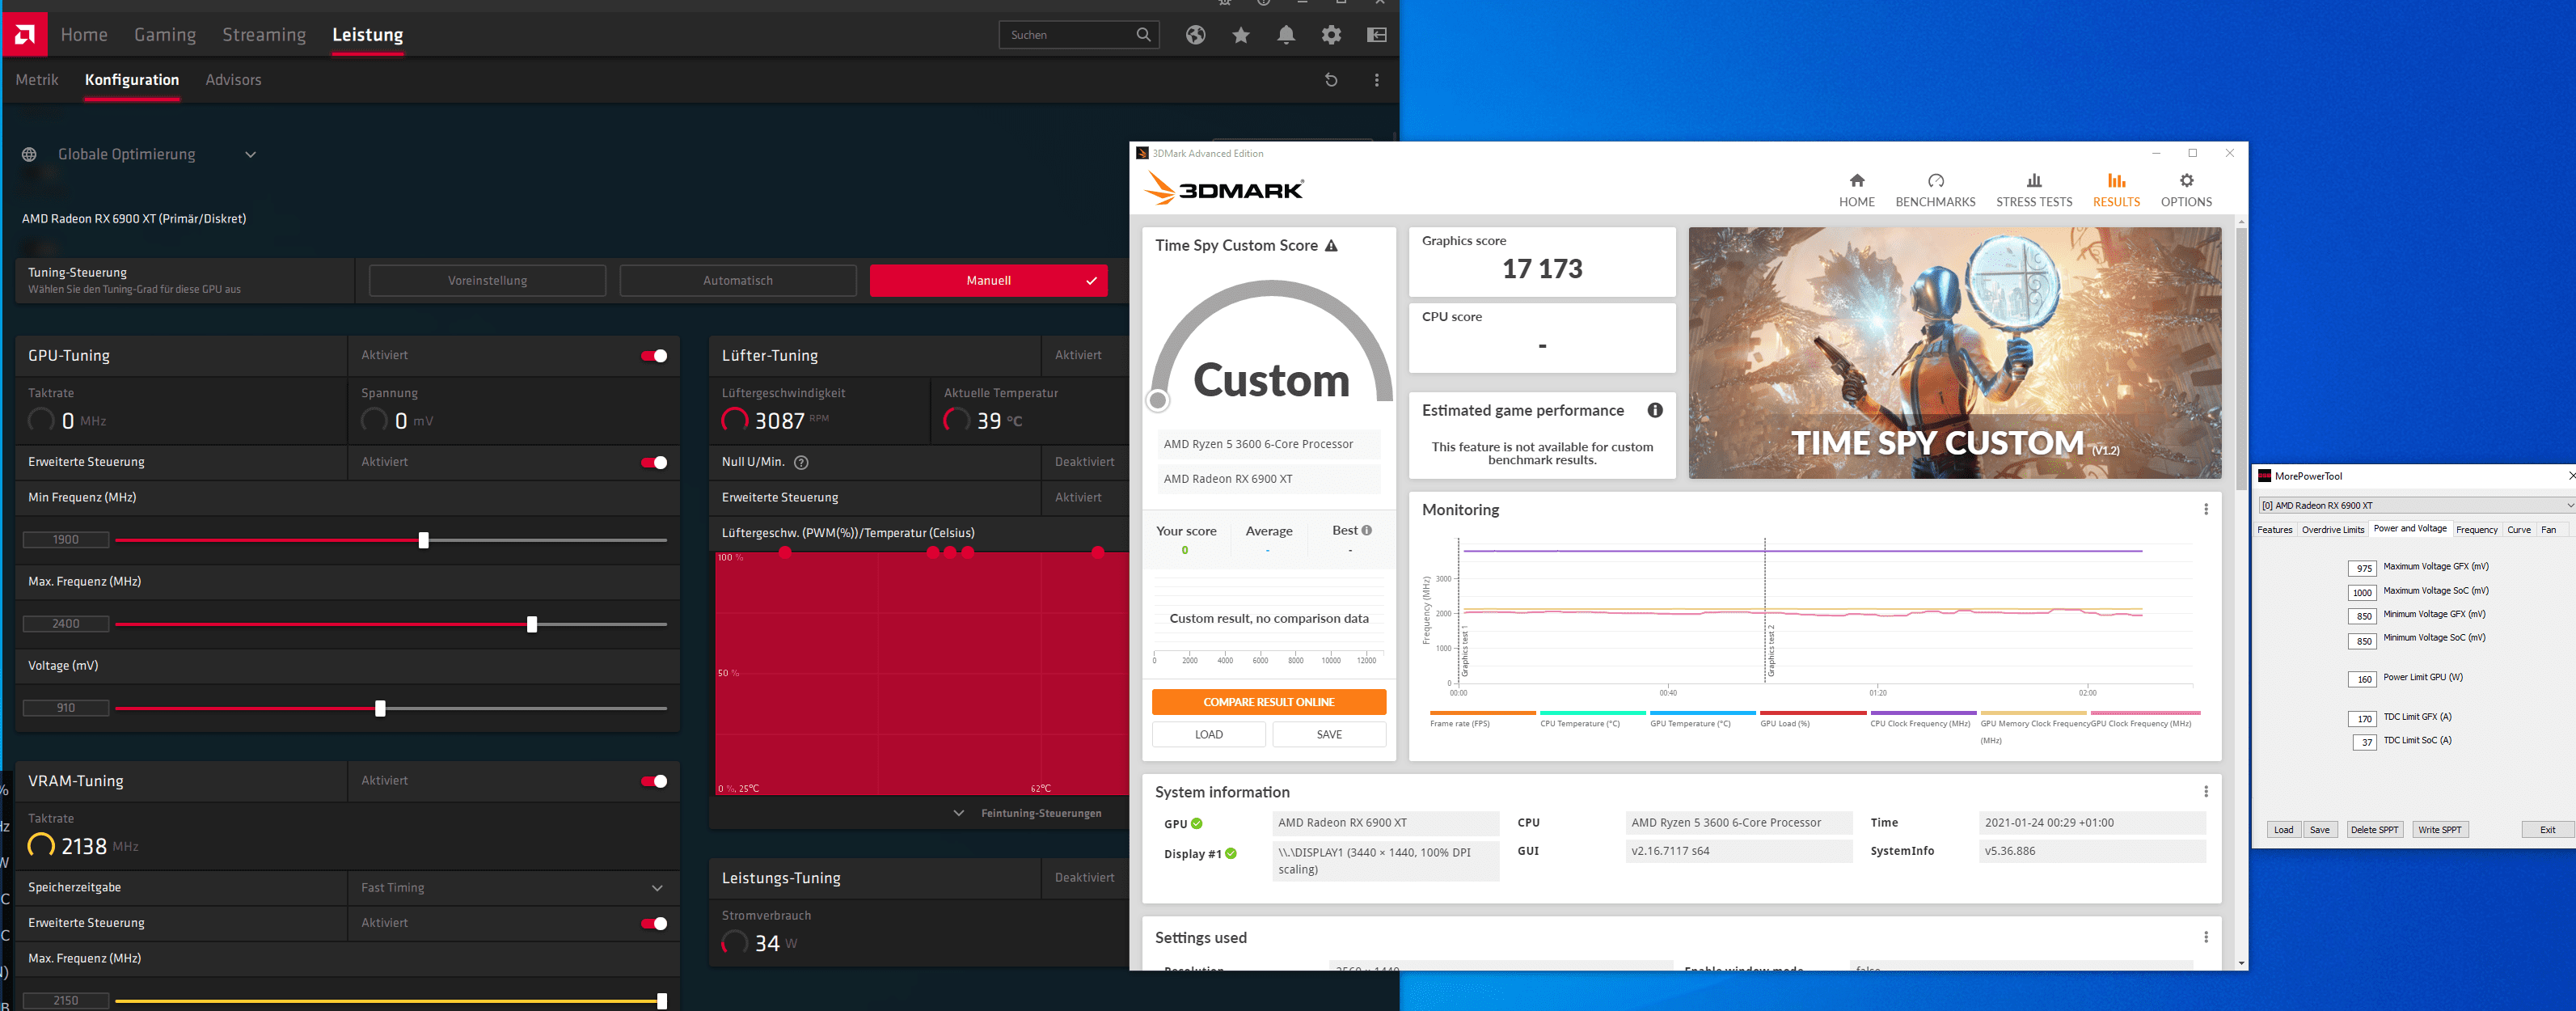Click the Min Frequenz slider handle
2576x1011 pixels.
pos(423,540)
